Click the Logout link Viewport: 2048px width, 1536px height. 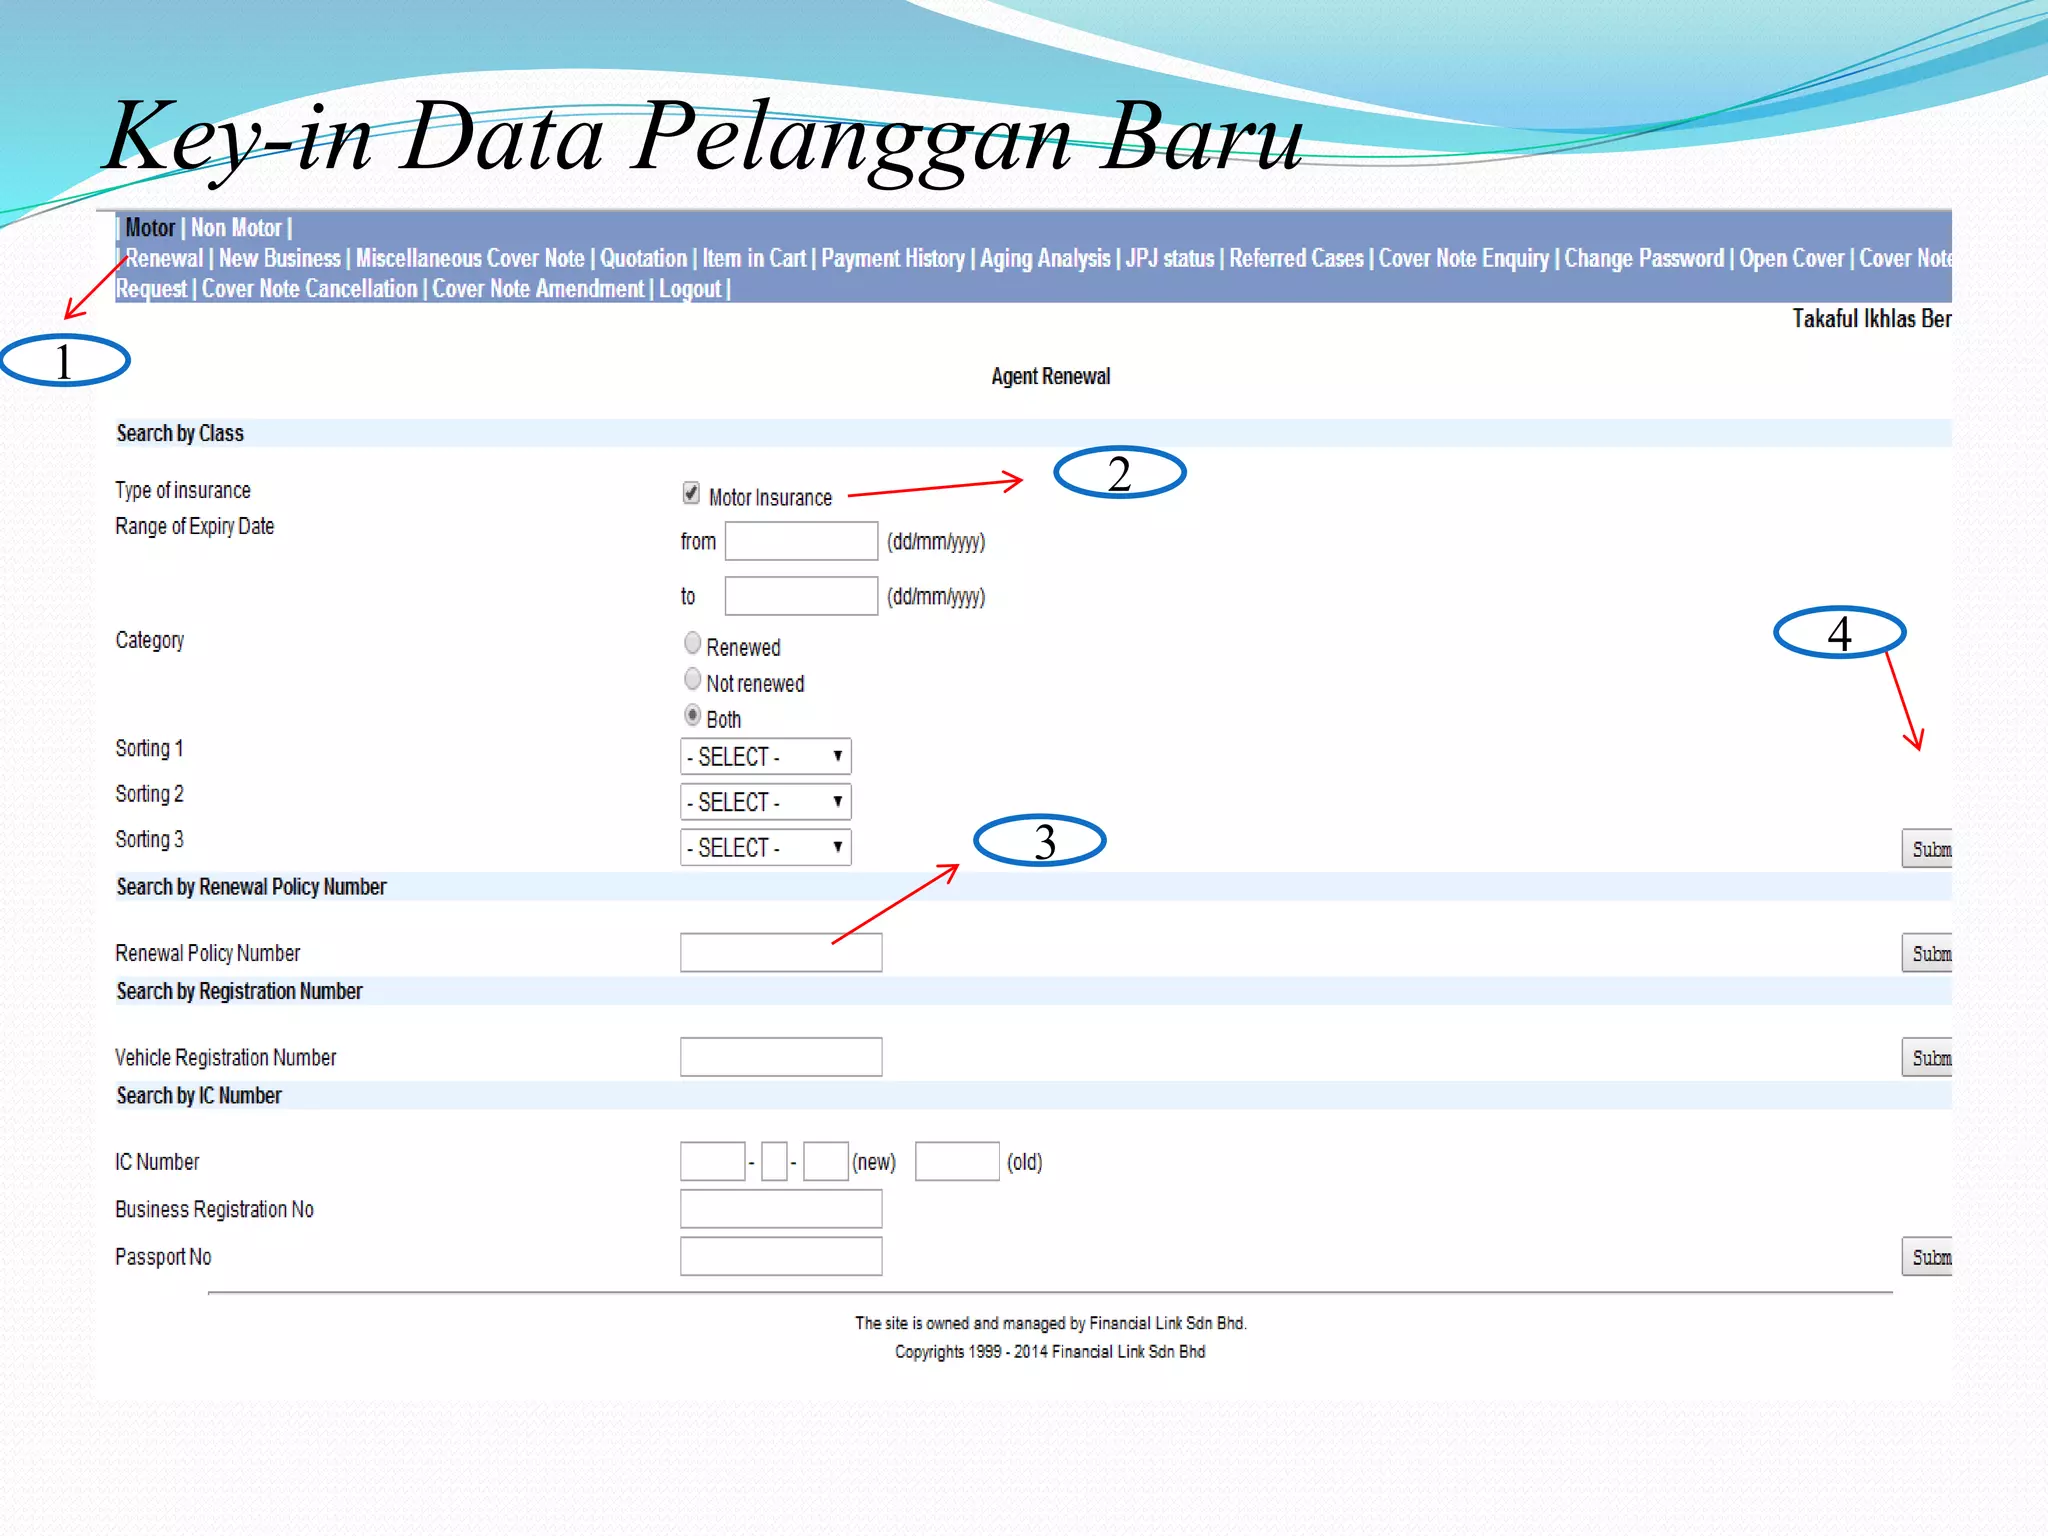[689, 290]
